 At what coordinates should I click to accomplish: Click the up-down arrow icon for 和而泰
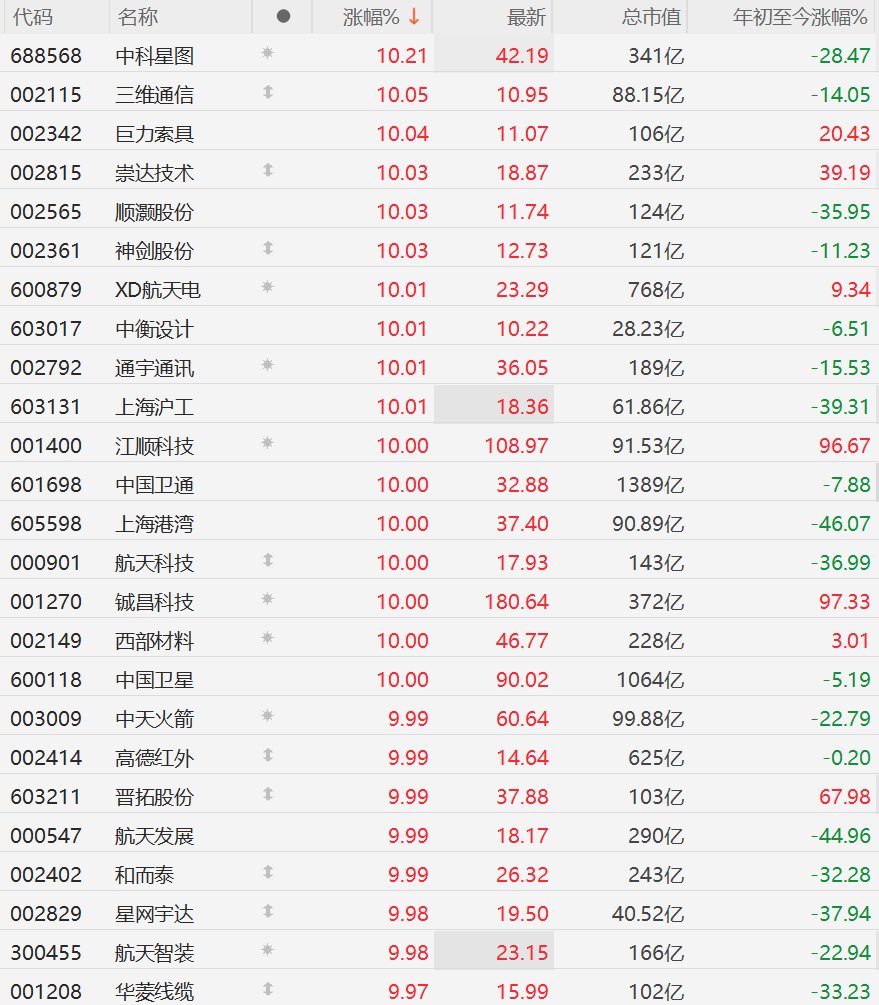(268, 872)
